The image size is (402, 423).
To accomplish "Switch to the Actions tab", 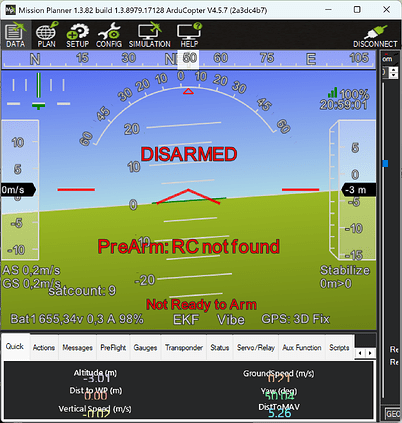I will coord(44,348).
